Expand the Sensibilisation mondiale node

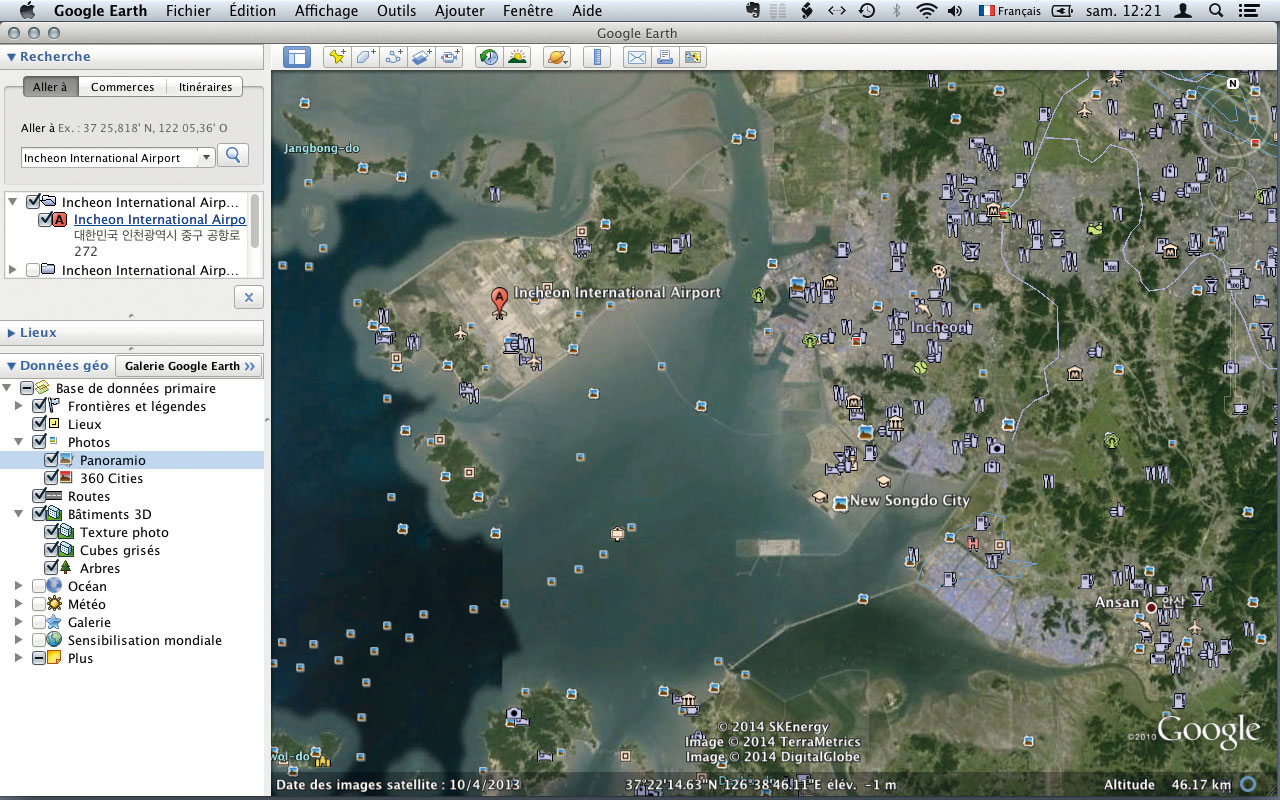(18, 641)
